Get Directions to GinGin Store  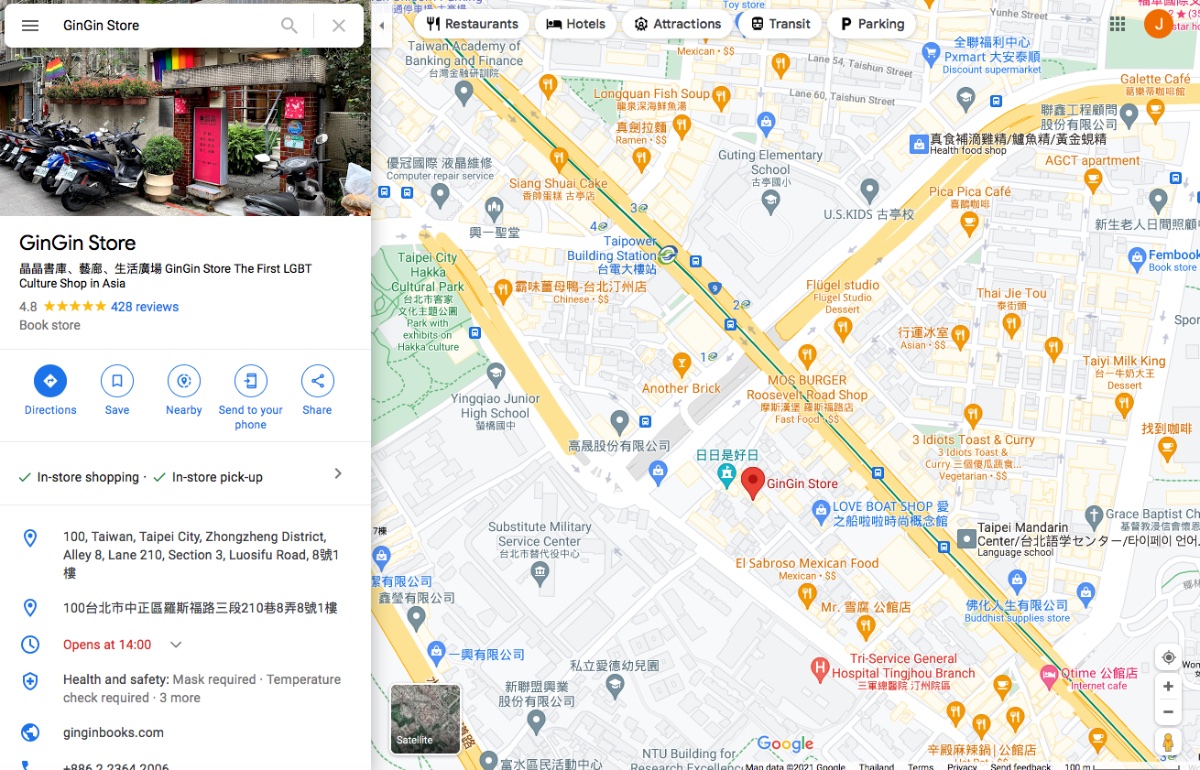pyautogui.click(x=50, y=390)
